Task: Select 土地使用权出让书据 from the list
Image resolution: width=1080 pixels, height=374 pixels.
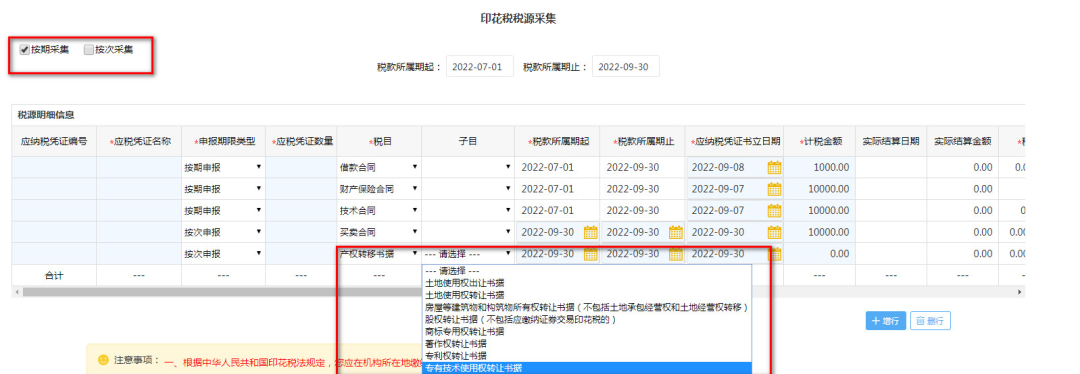Action: click(x=587, y=283)
